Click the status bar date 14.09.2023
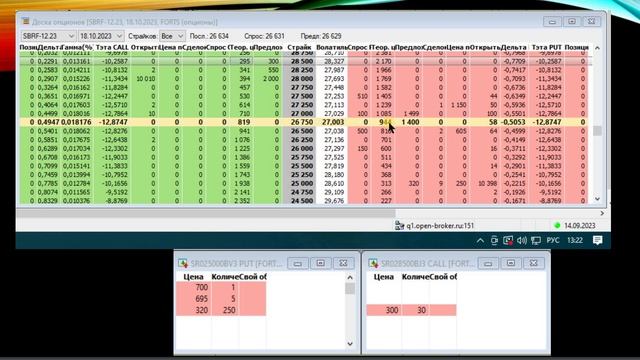The image size is (640, 360). (x=580, y=225)
